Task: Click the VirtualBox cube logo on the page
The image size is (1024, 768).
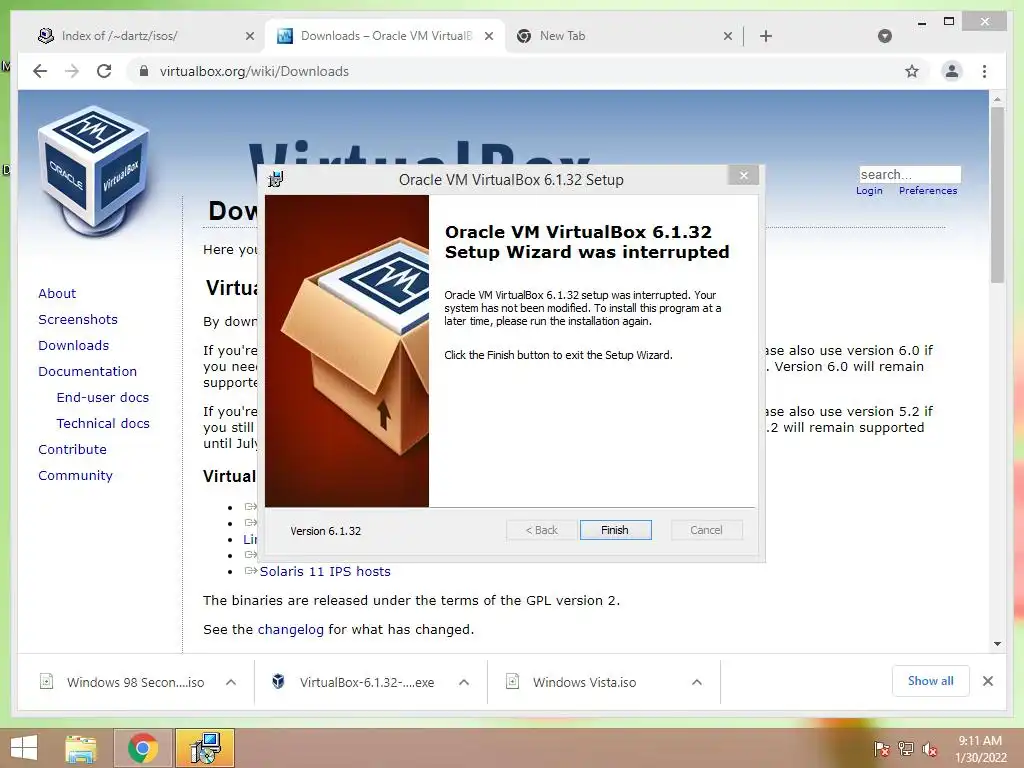Action: [93, 170]
